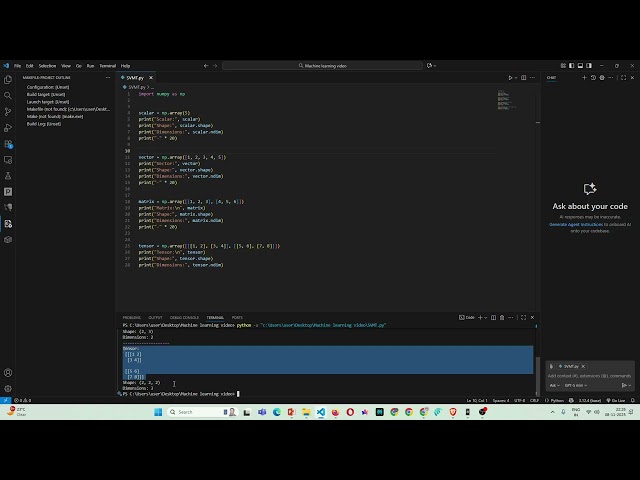Switch to the Problems panel tab

131,318
